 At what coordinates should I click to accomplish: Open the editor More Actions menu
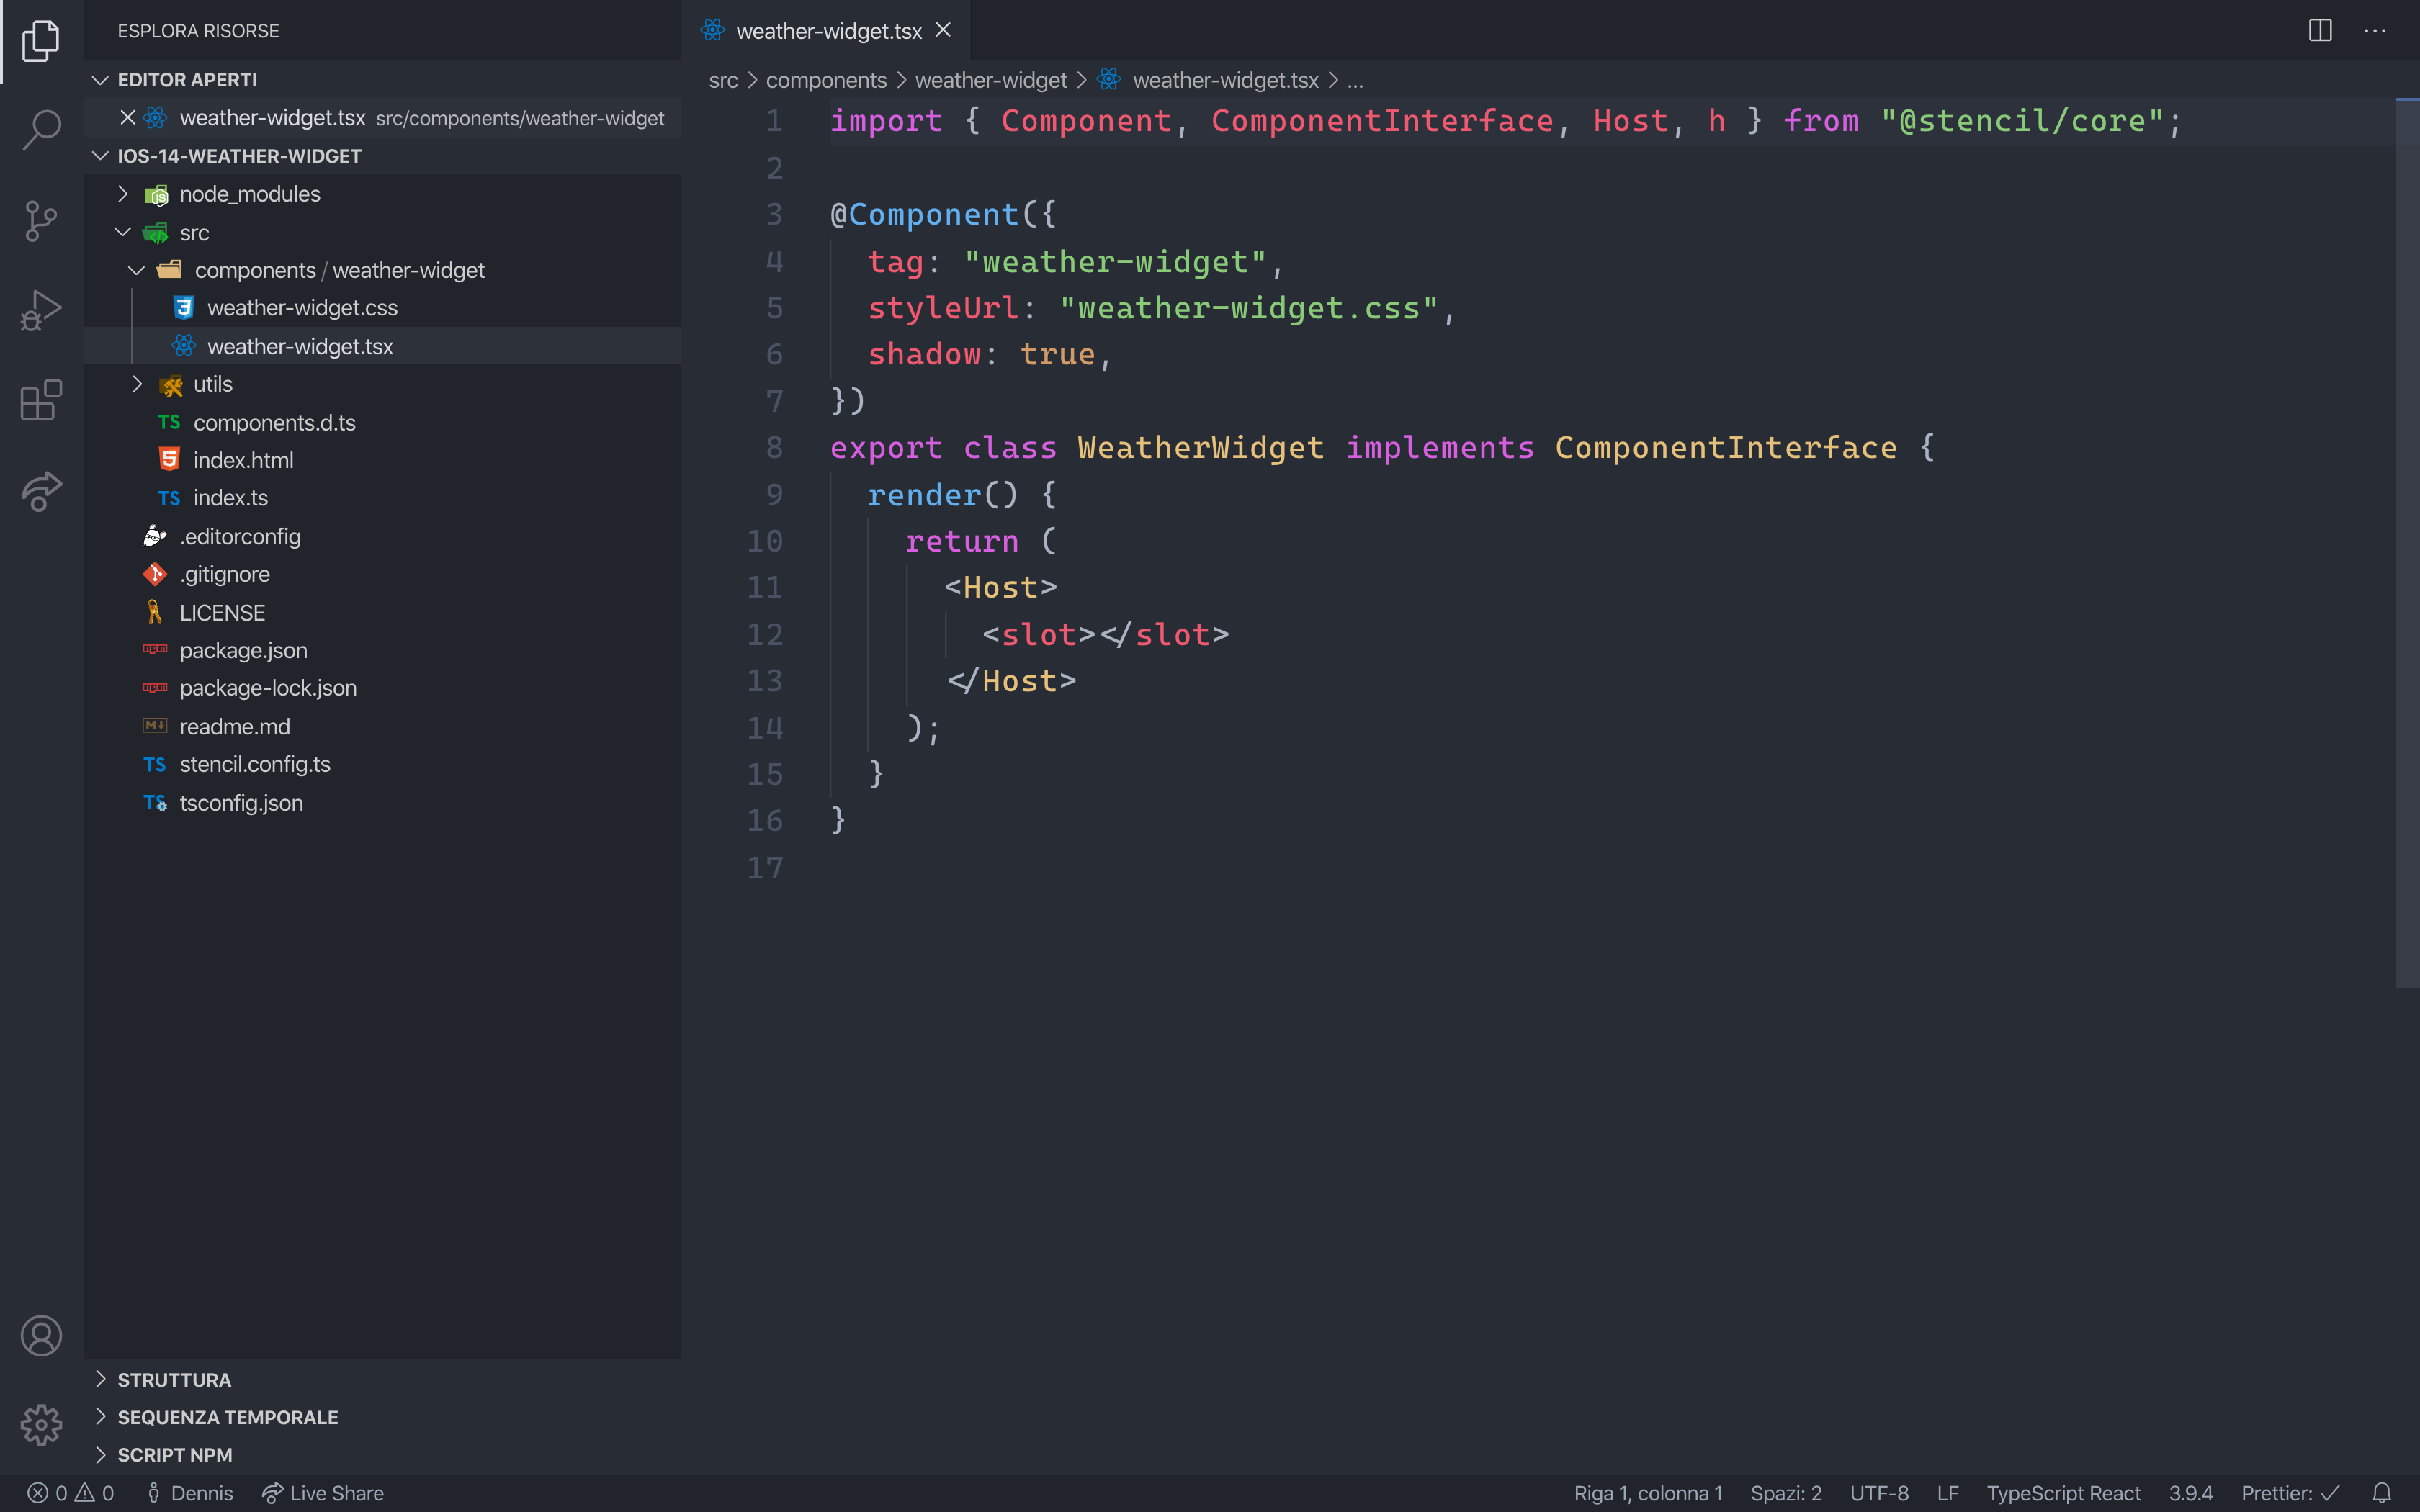(2375, 31)
